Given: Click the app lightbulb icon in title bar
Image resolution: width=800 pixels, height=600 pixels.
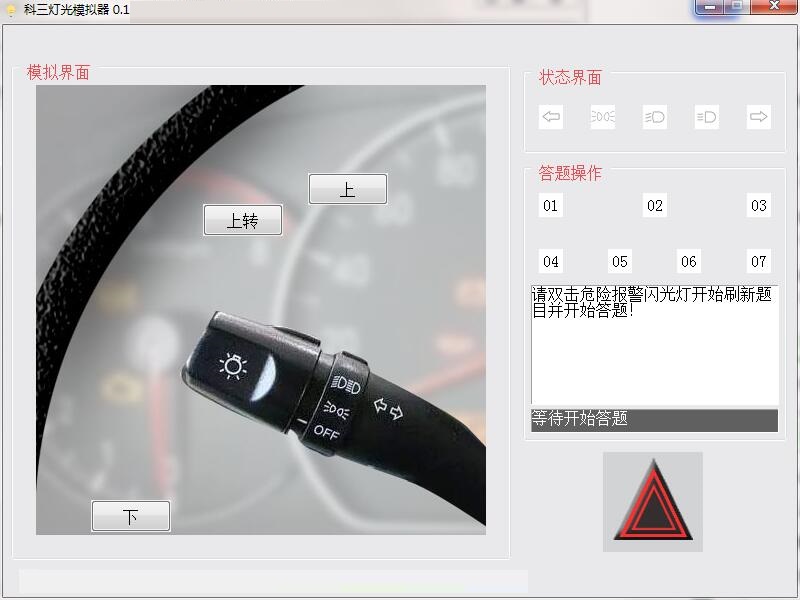Looking at the screenshot, I should coord(10,10).
